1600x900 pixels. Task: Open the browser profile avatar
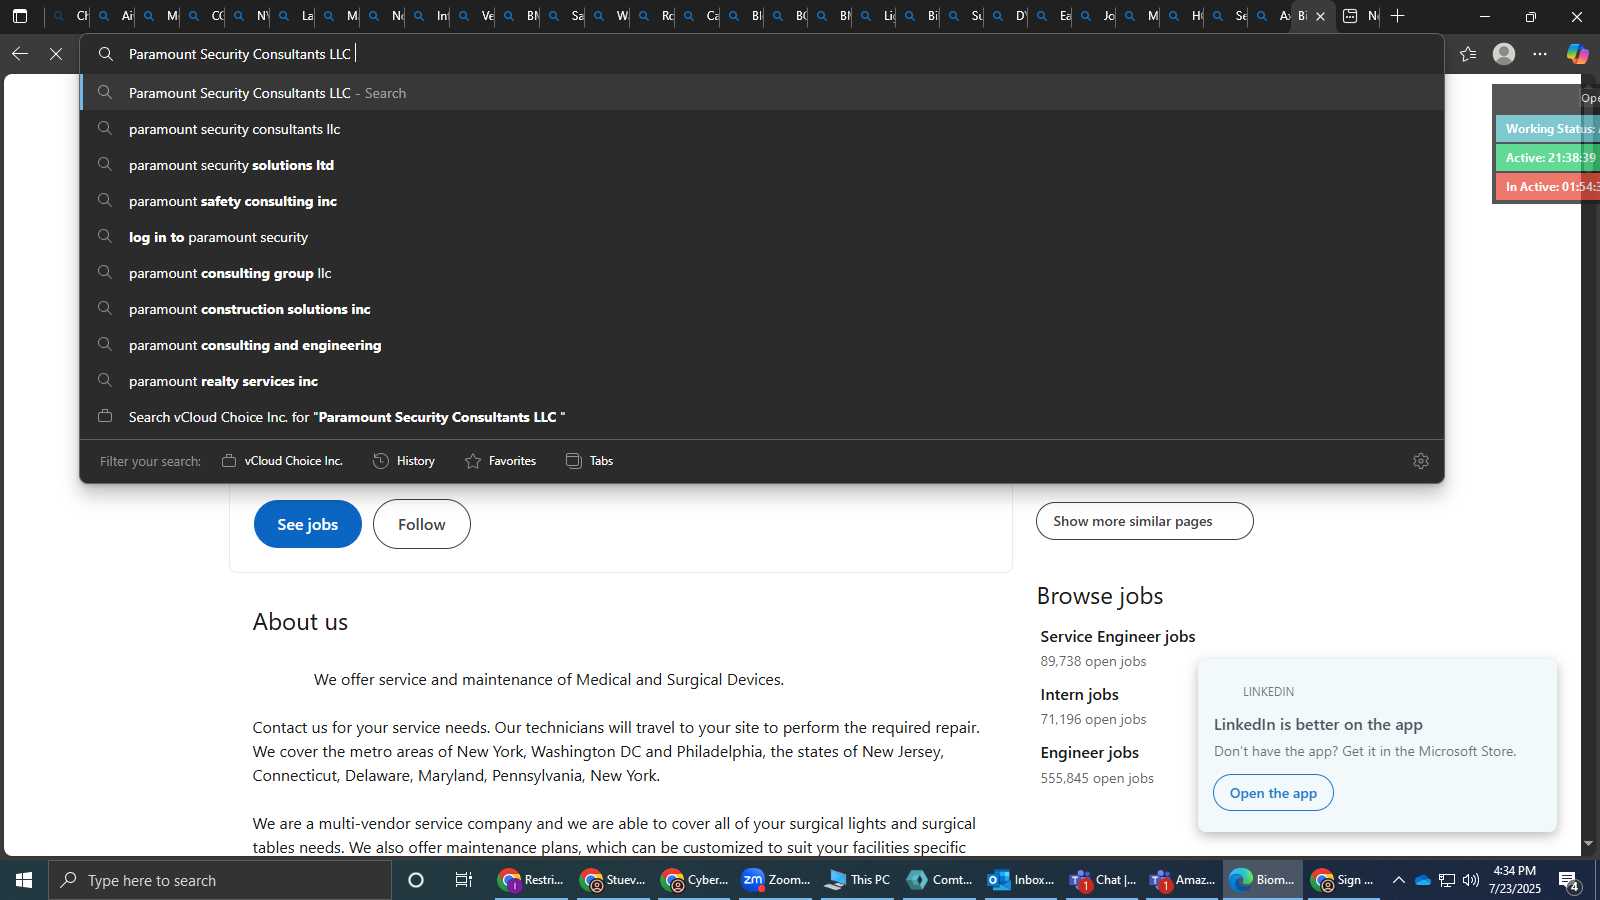(1504, 54)
